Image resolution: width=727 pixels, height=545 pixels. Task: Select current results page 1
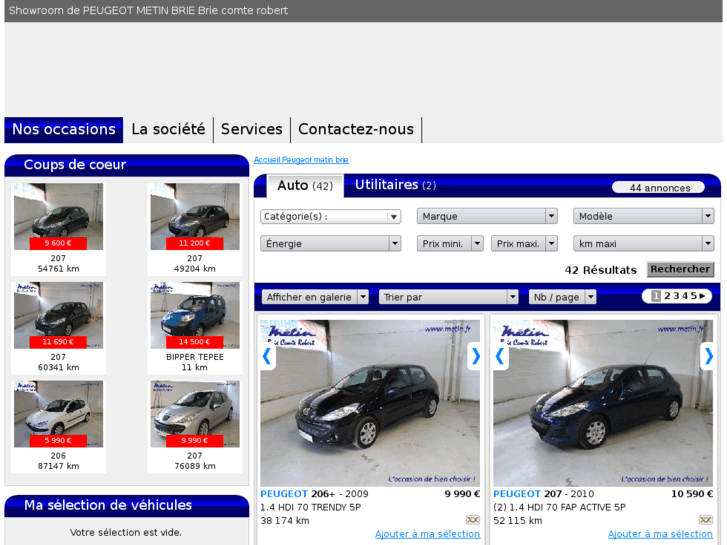click(656, 296)
